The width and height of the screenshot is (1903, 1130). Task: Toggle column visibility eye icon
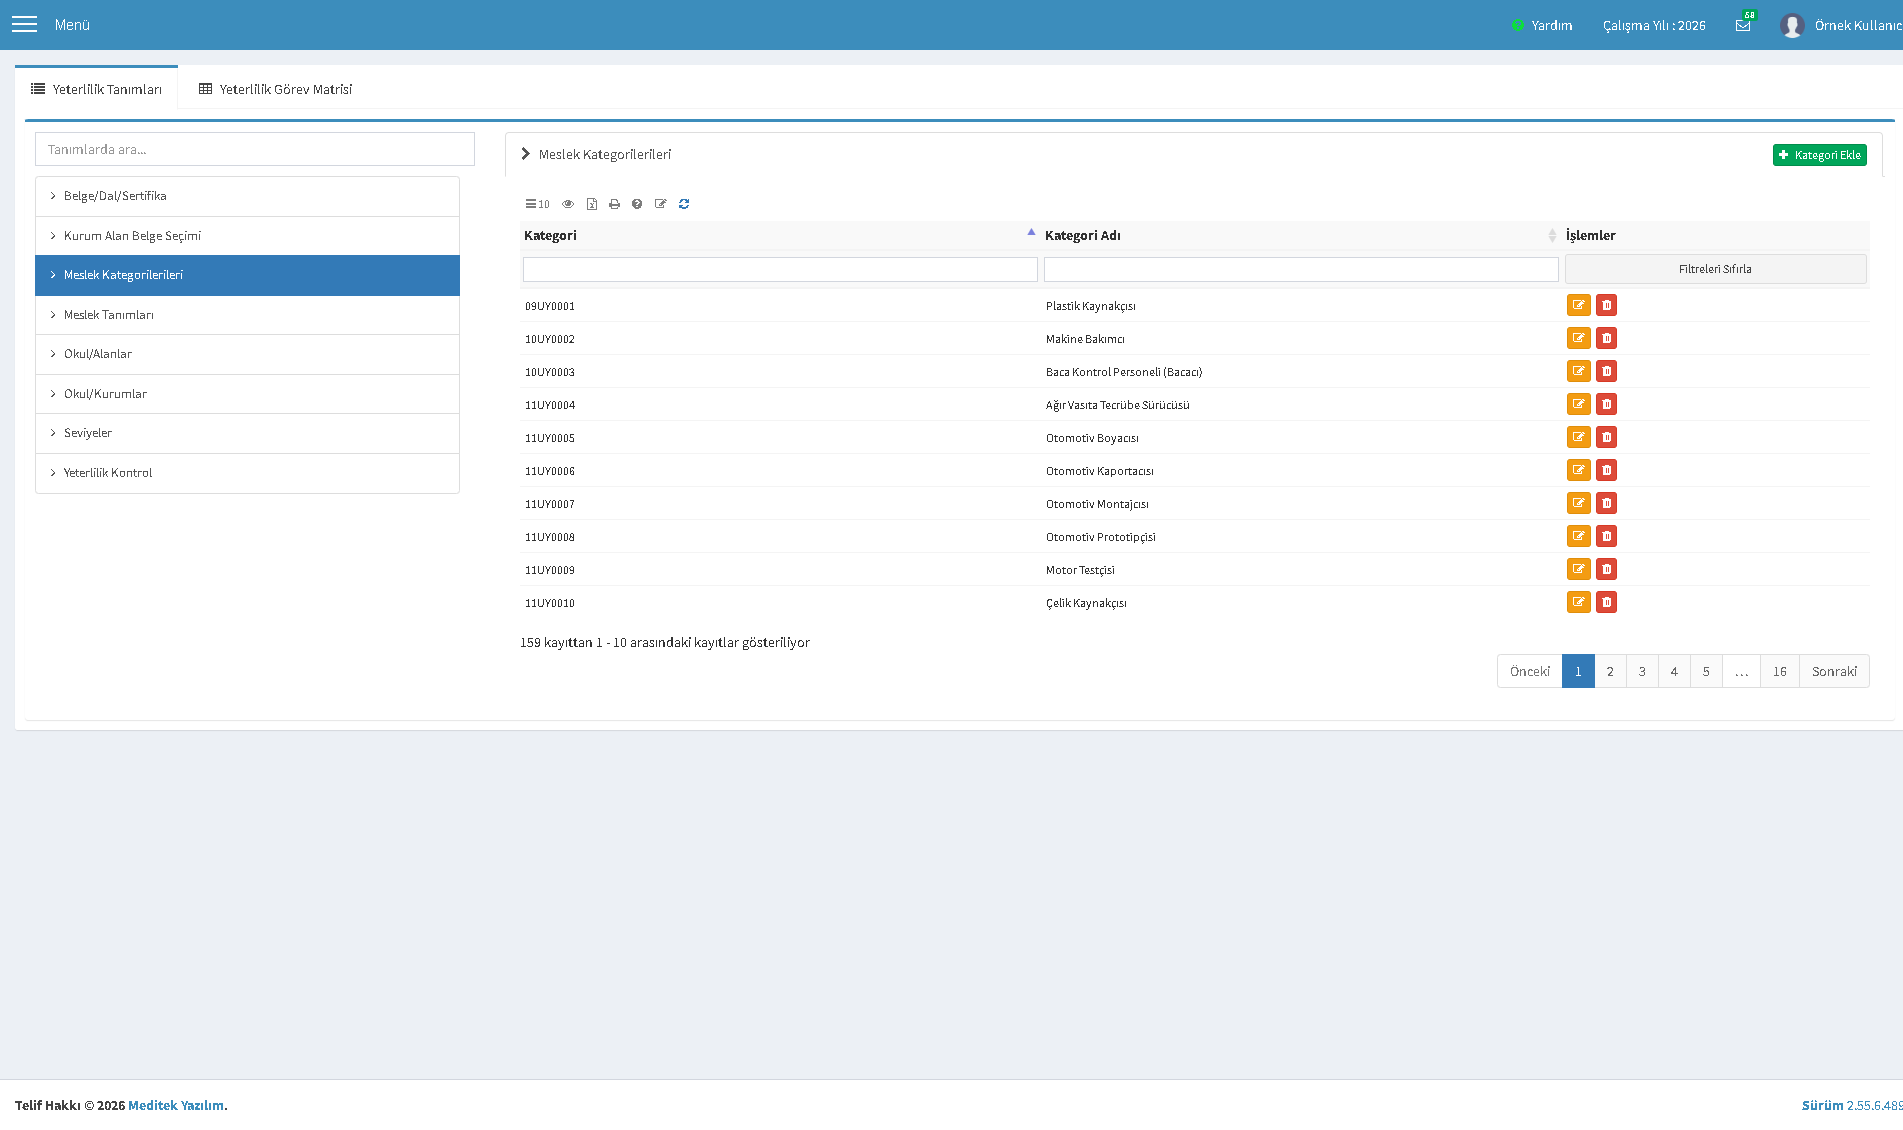tap(568, 204)
